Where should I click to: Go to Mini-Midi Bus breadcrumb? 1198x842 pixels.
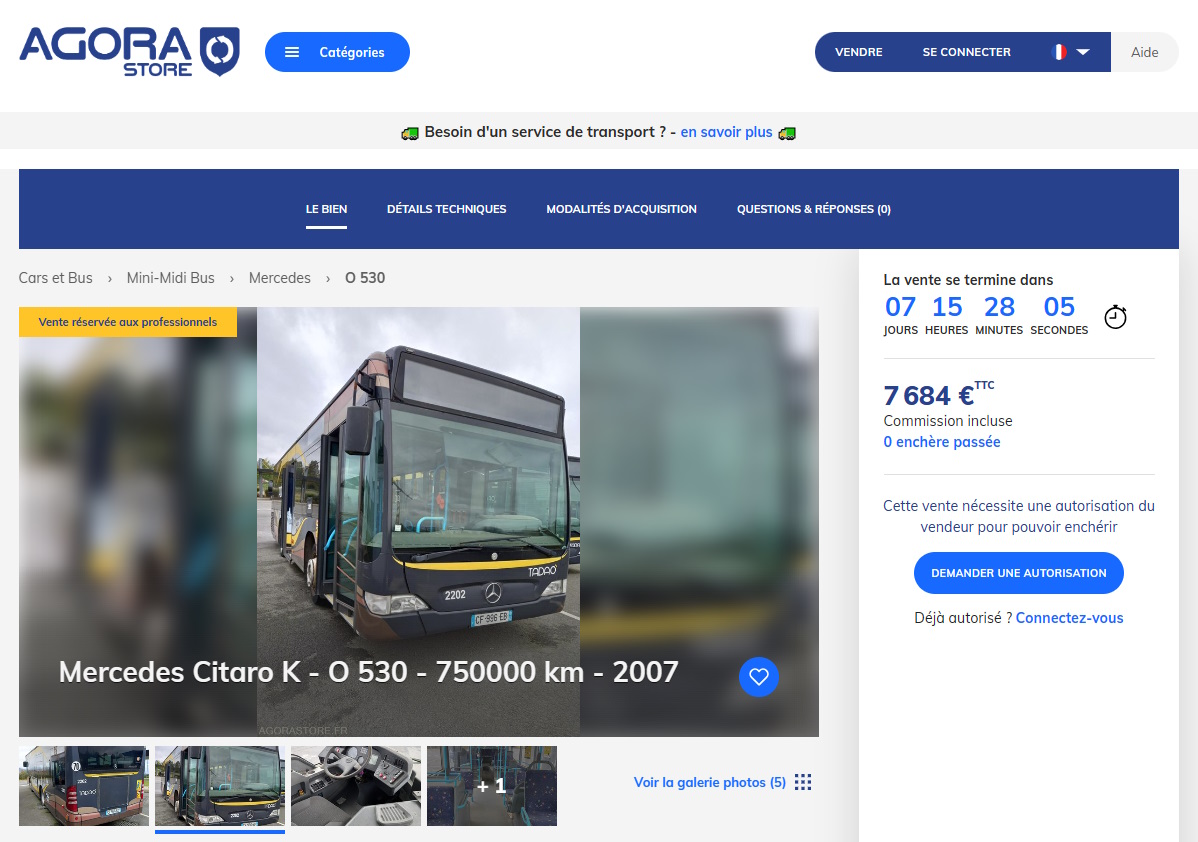click(171, 278)
